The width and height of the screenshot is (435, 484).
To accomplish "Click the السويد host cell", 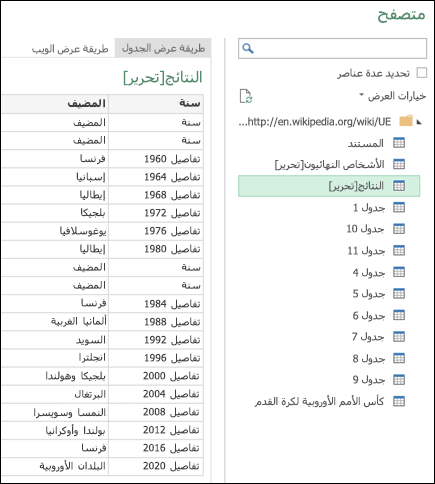I will tap(55, 340).
